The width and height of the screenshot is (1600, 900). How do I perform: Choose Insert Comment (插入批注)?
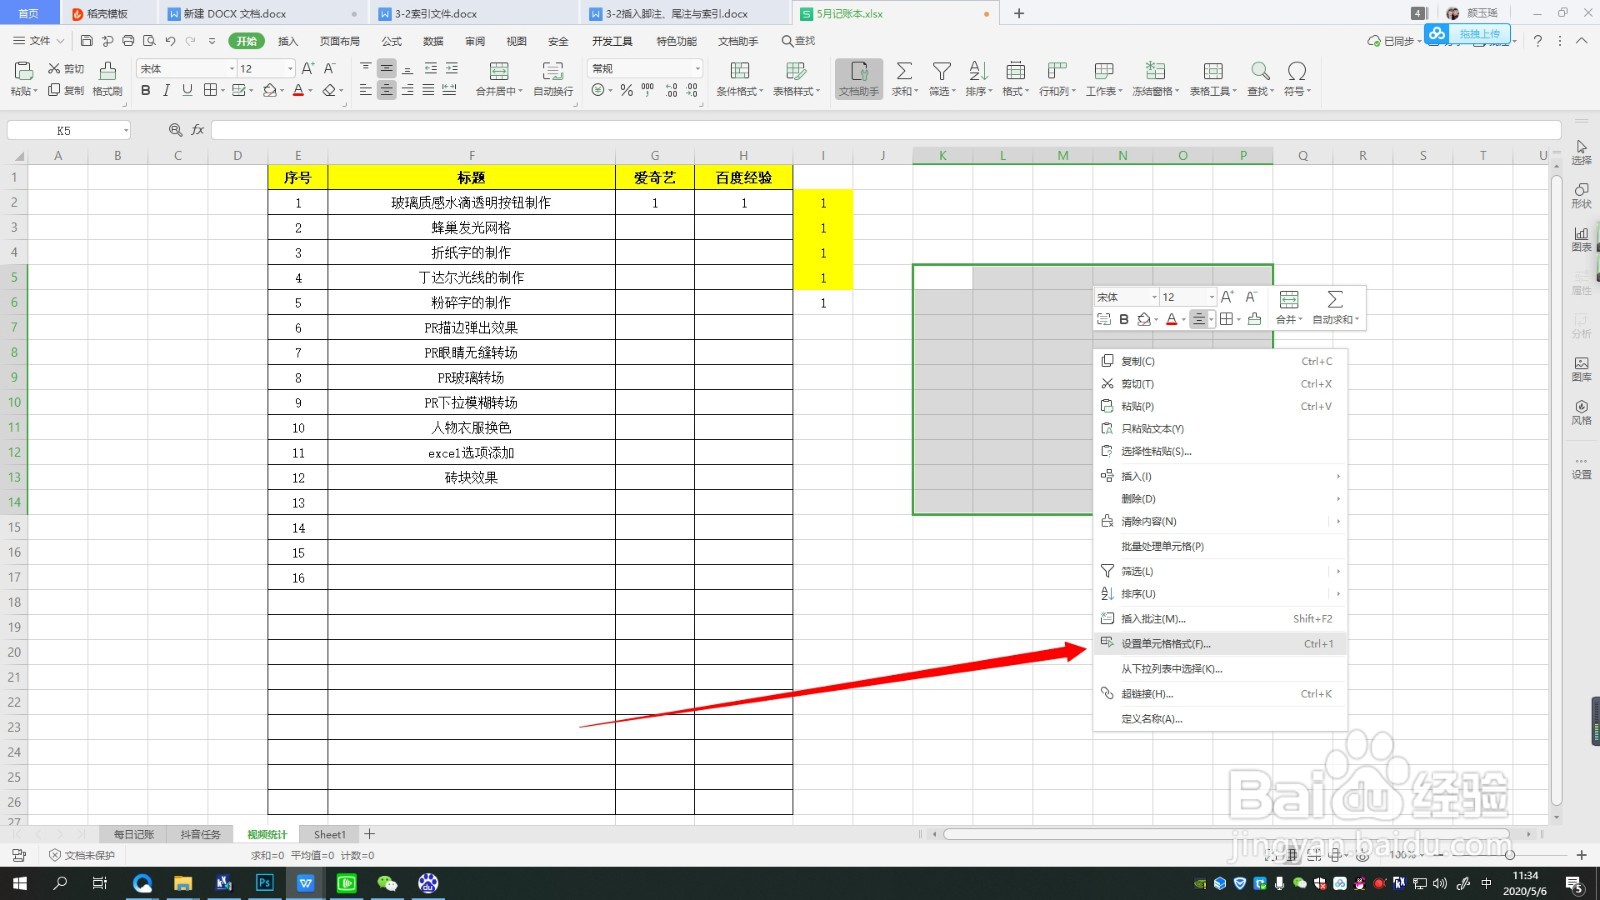pyautogui.click(x=1220, y=619)
